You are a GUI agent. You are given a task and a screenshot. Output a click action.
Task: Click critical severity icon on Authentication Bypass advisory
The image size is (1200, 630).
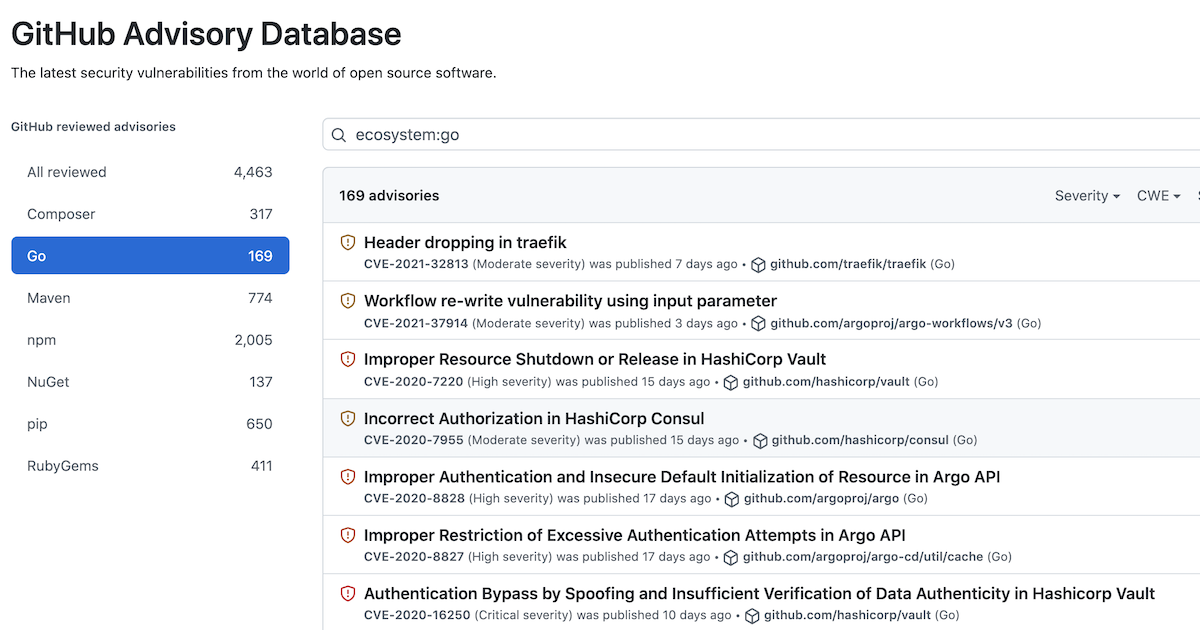347,593
